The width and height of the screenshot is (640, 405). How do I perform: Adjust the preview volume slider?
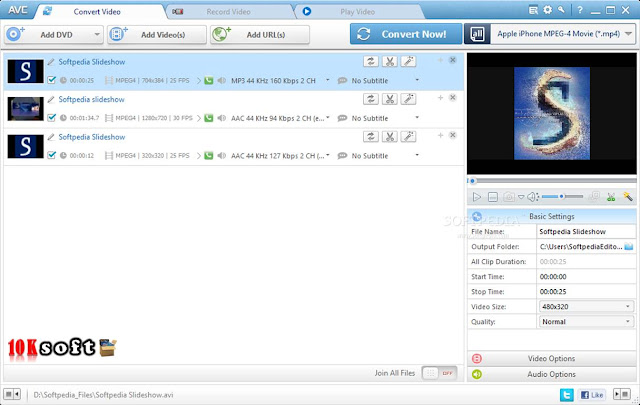562,197
